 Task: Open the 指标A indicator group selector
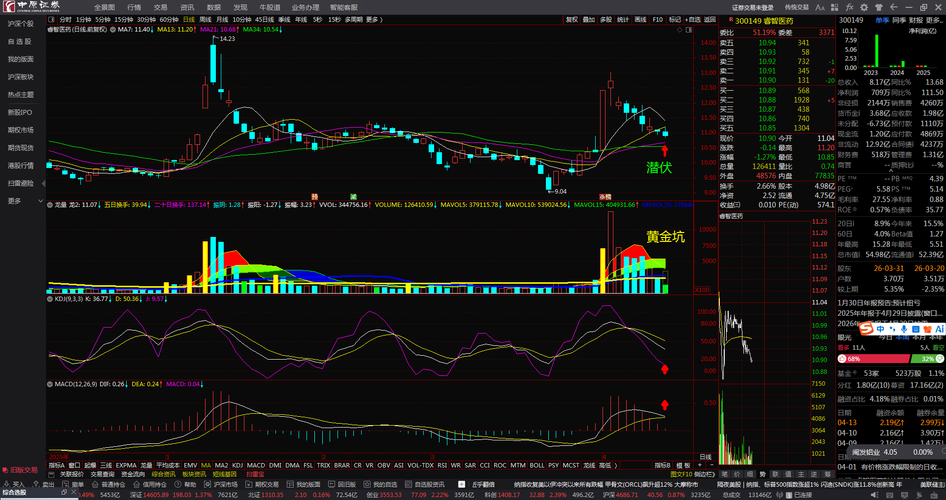pyautogui.click(x=56, y=465)
